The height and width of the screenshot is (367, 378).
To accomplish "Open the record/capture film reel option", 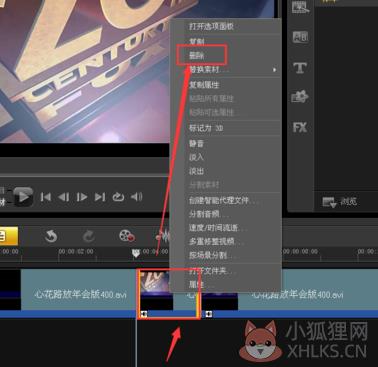I will (x=127, y=236).
